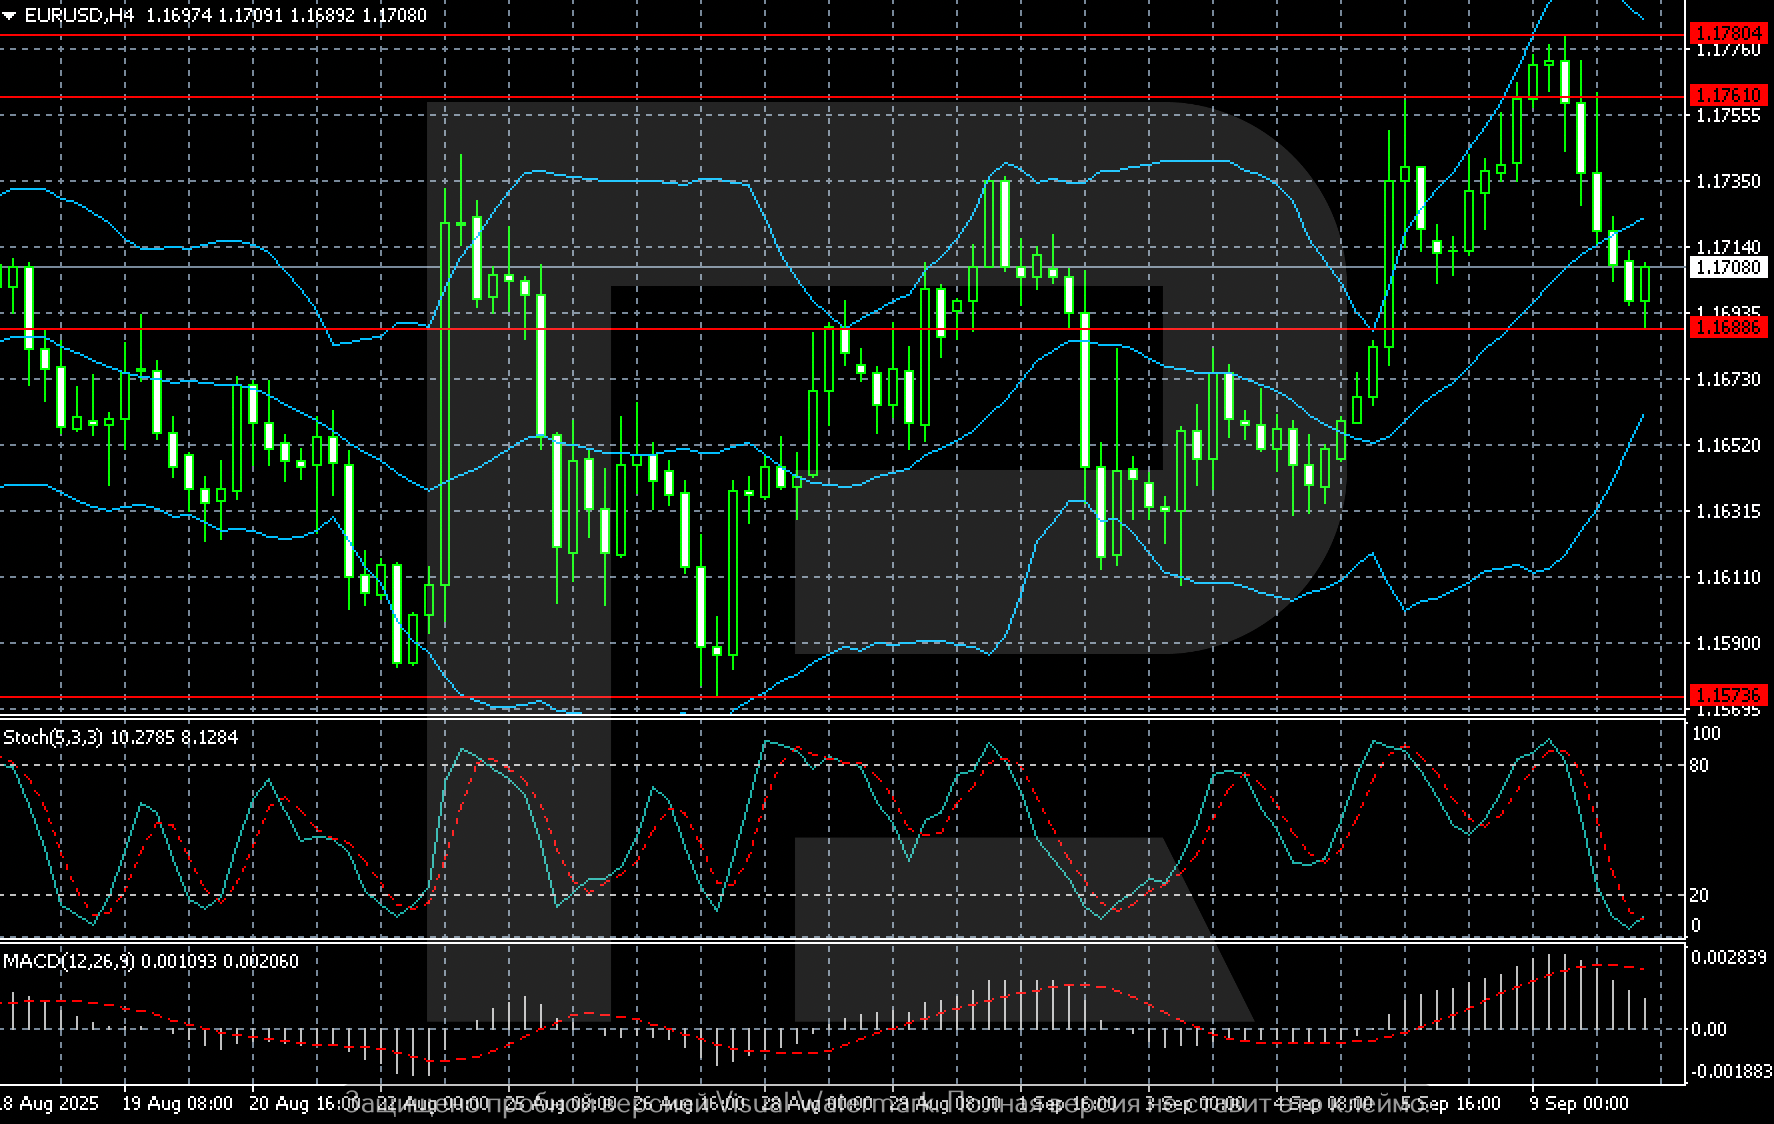Click the red 1.17804 price level label
The height and width of the screenshot is (1124, 1774).
pos(1727,34)
